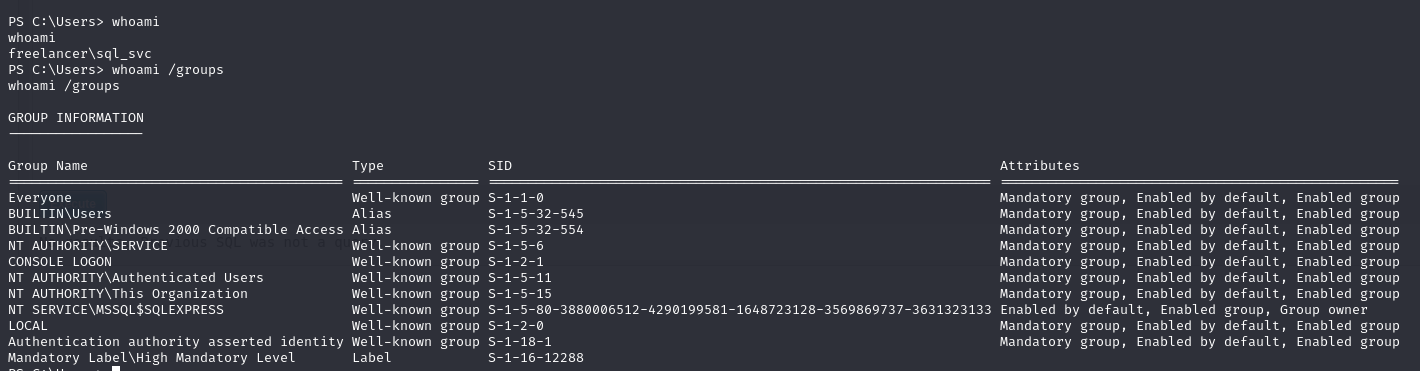The image size is (1420, 371).
Task: Click NT AUTHORITY\This Organization entry
Action: tap(128, 294)
